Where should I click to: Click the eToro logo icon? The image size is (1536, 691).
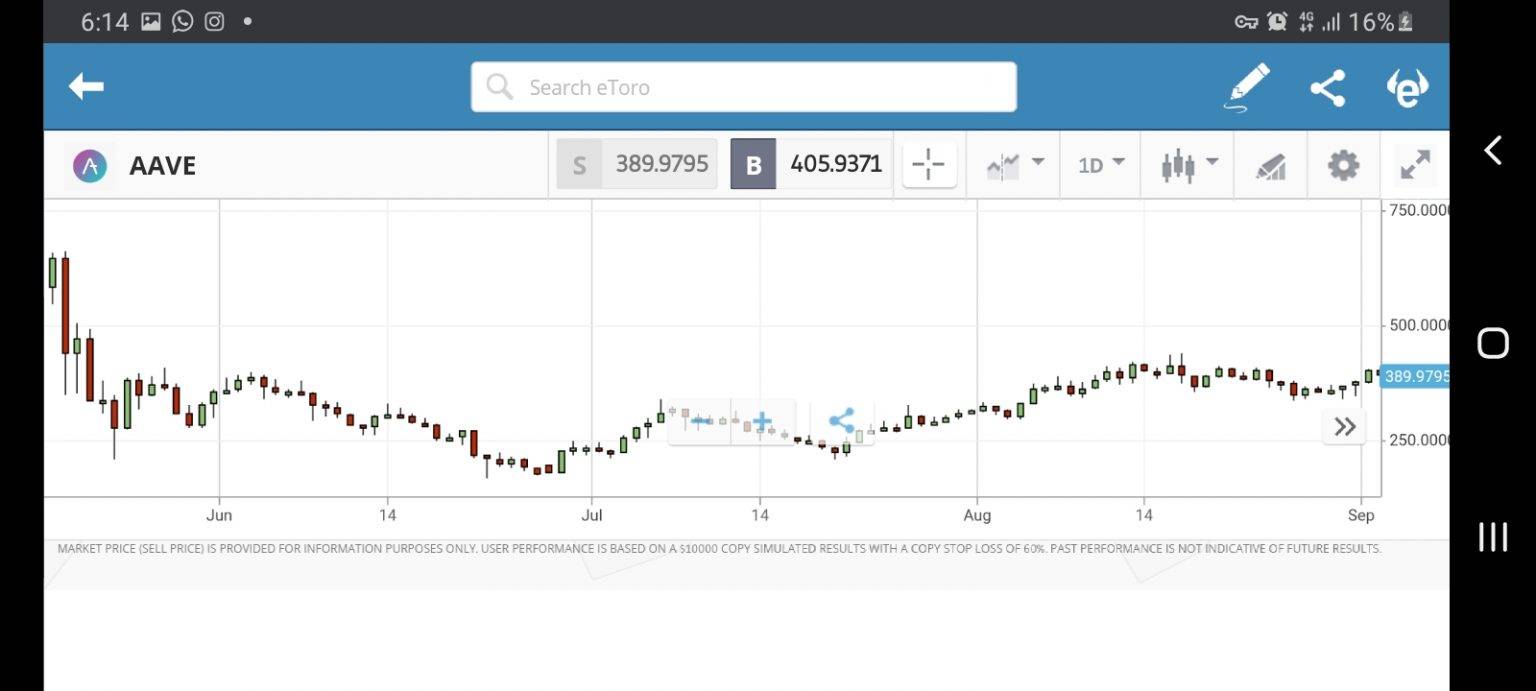click(x=1407, y=87)
